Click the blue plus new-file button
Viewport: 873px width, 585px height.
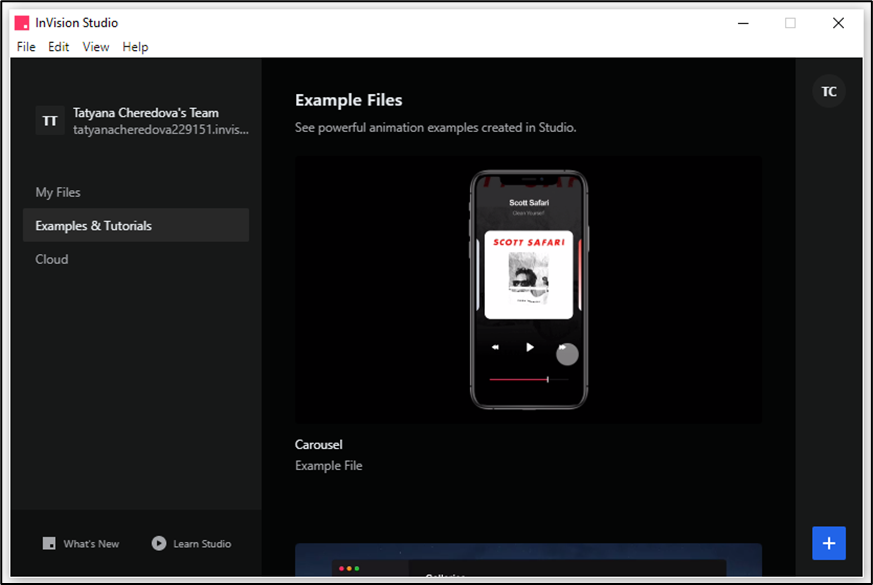coord(828,543)
